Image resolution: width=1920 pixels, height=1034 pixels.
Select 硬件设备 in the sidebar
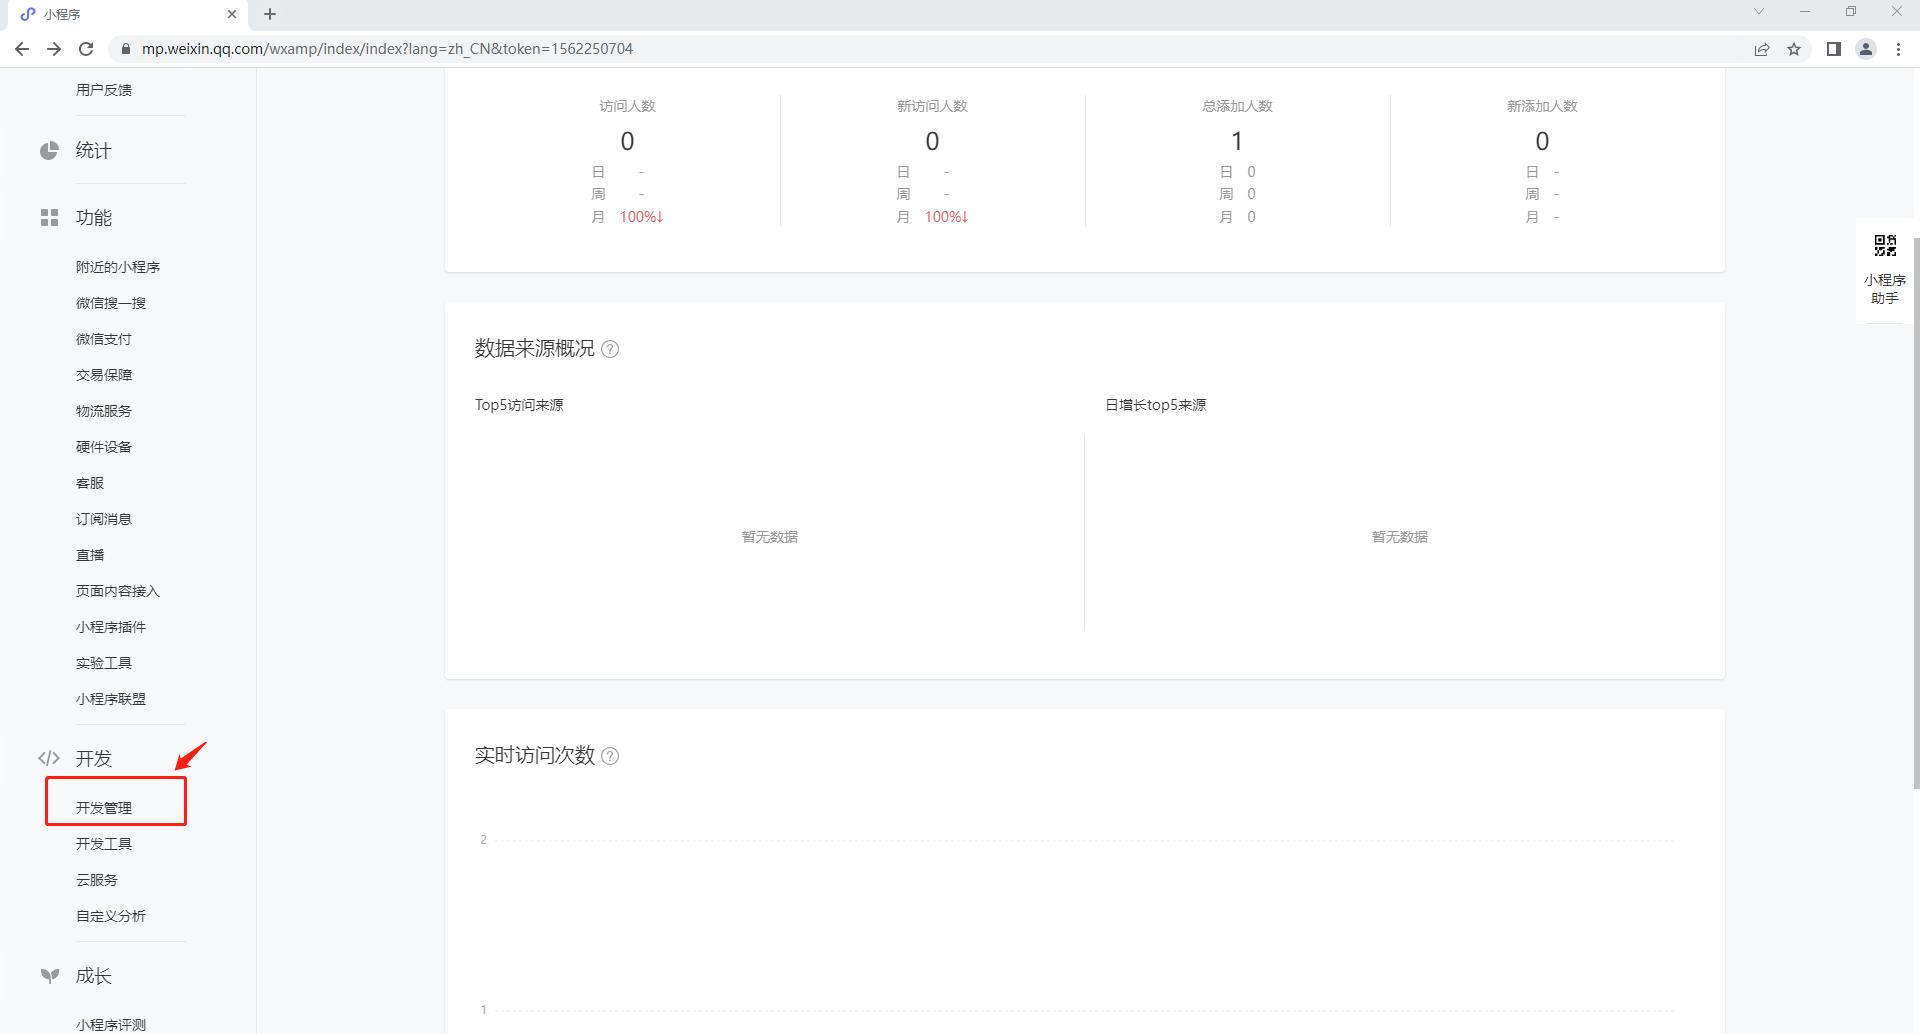tap(104, 447)
